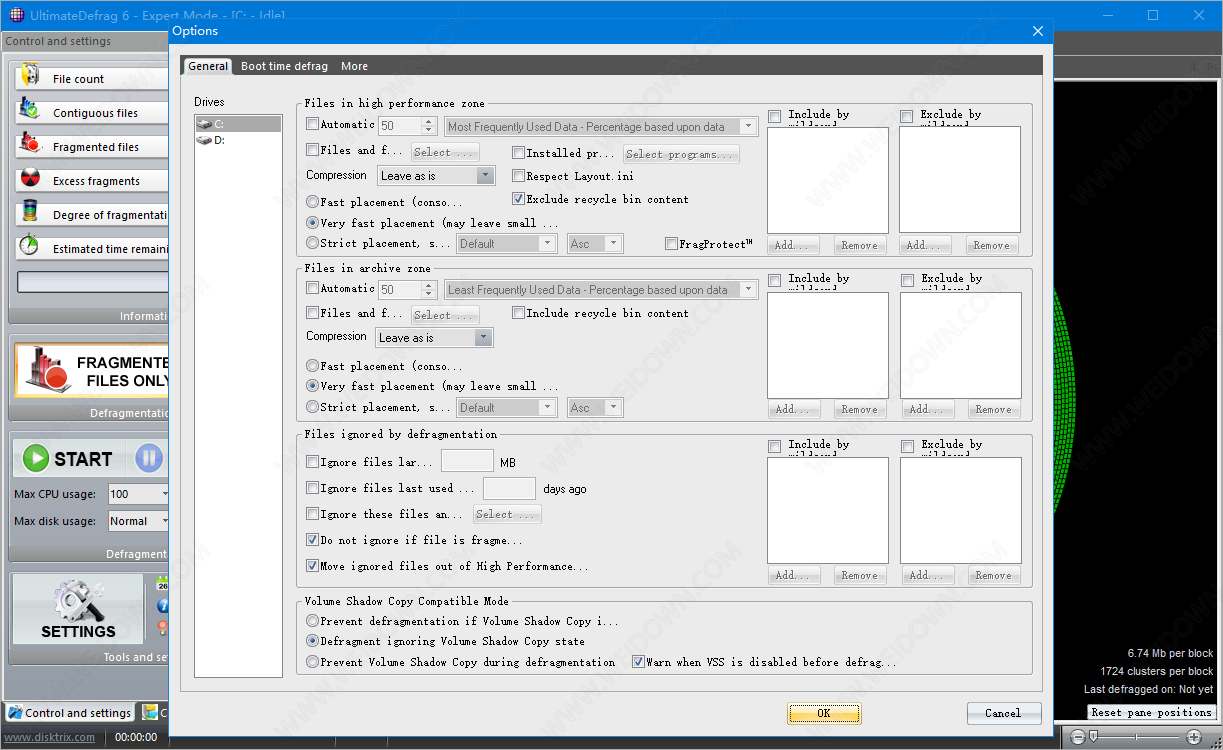This screenshot has height=750, width=1223.
Task: Click the second bottom tab icon beside Control and settings
Action: point(150,712)
